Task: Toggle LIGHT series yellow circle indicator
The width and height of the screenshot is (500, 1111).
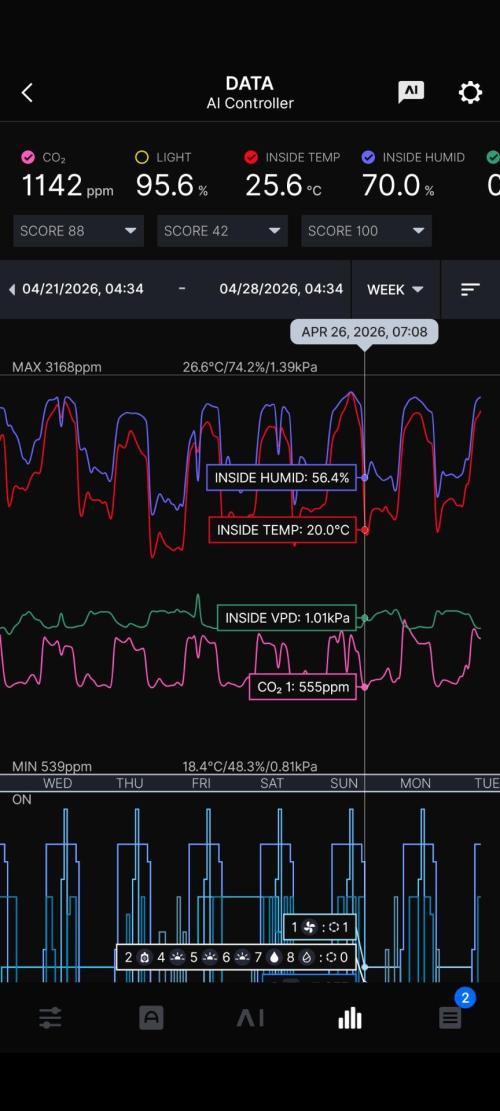Action: coord(142,157)
